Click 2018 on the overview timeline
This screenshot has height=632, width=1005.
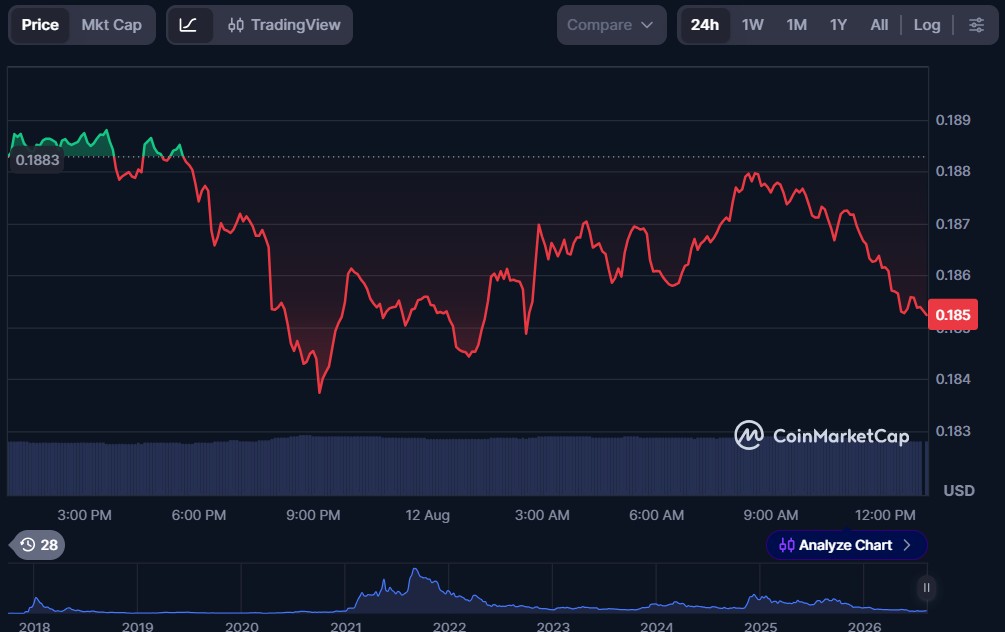[x=35, y=626]
